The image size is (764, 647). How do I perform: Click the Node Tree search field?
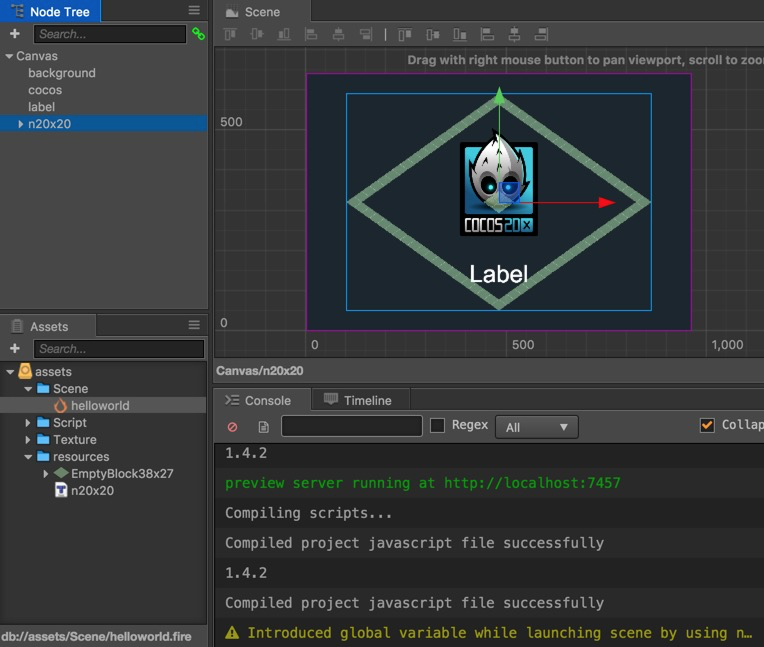click(x=109, y=34)
